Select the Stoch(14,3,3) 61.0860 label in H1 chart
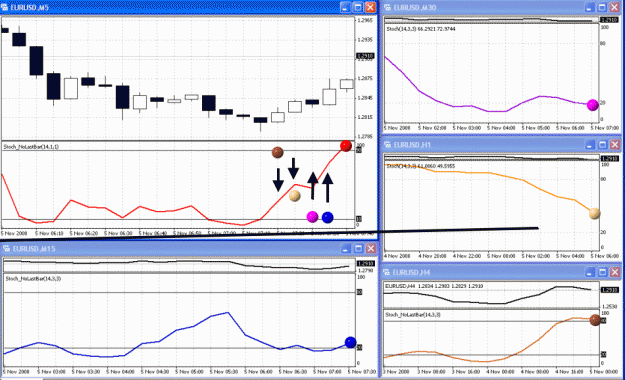This screenshot has width=625, height=380. pyautogui.click(x=421, y=166)
